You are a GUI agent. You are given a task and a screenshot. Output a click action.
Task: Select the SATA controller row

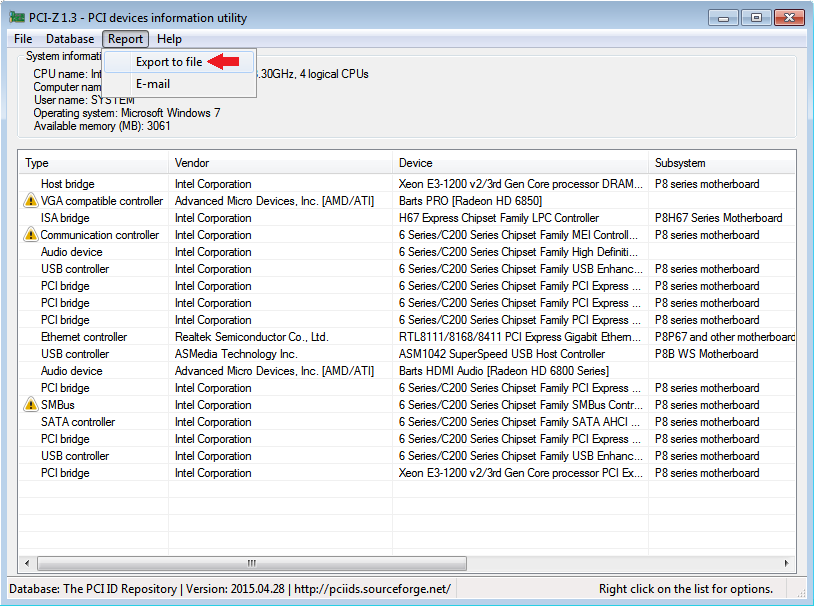click(x=407, y=422)
